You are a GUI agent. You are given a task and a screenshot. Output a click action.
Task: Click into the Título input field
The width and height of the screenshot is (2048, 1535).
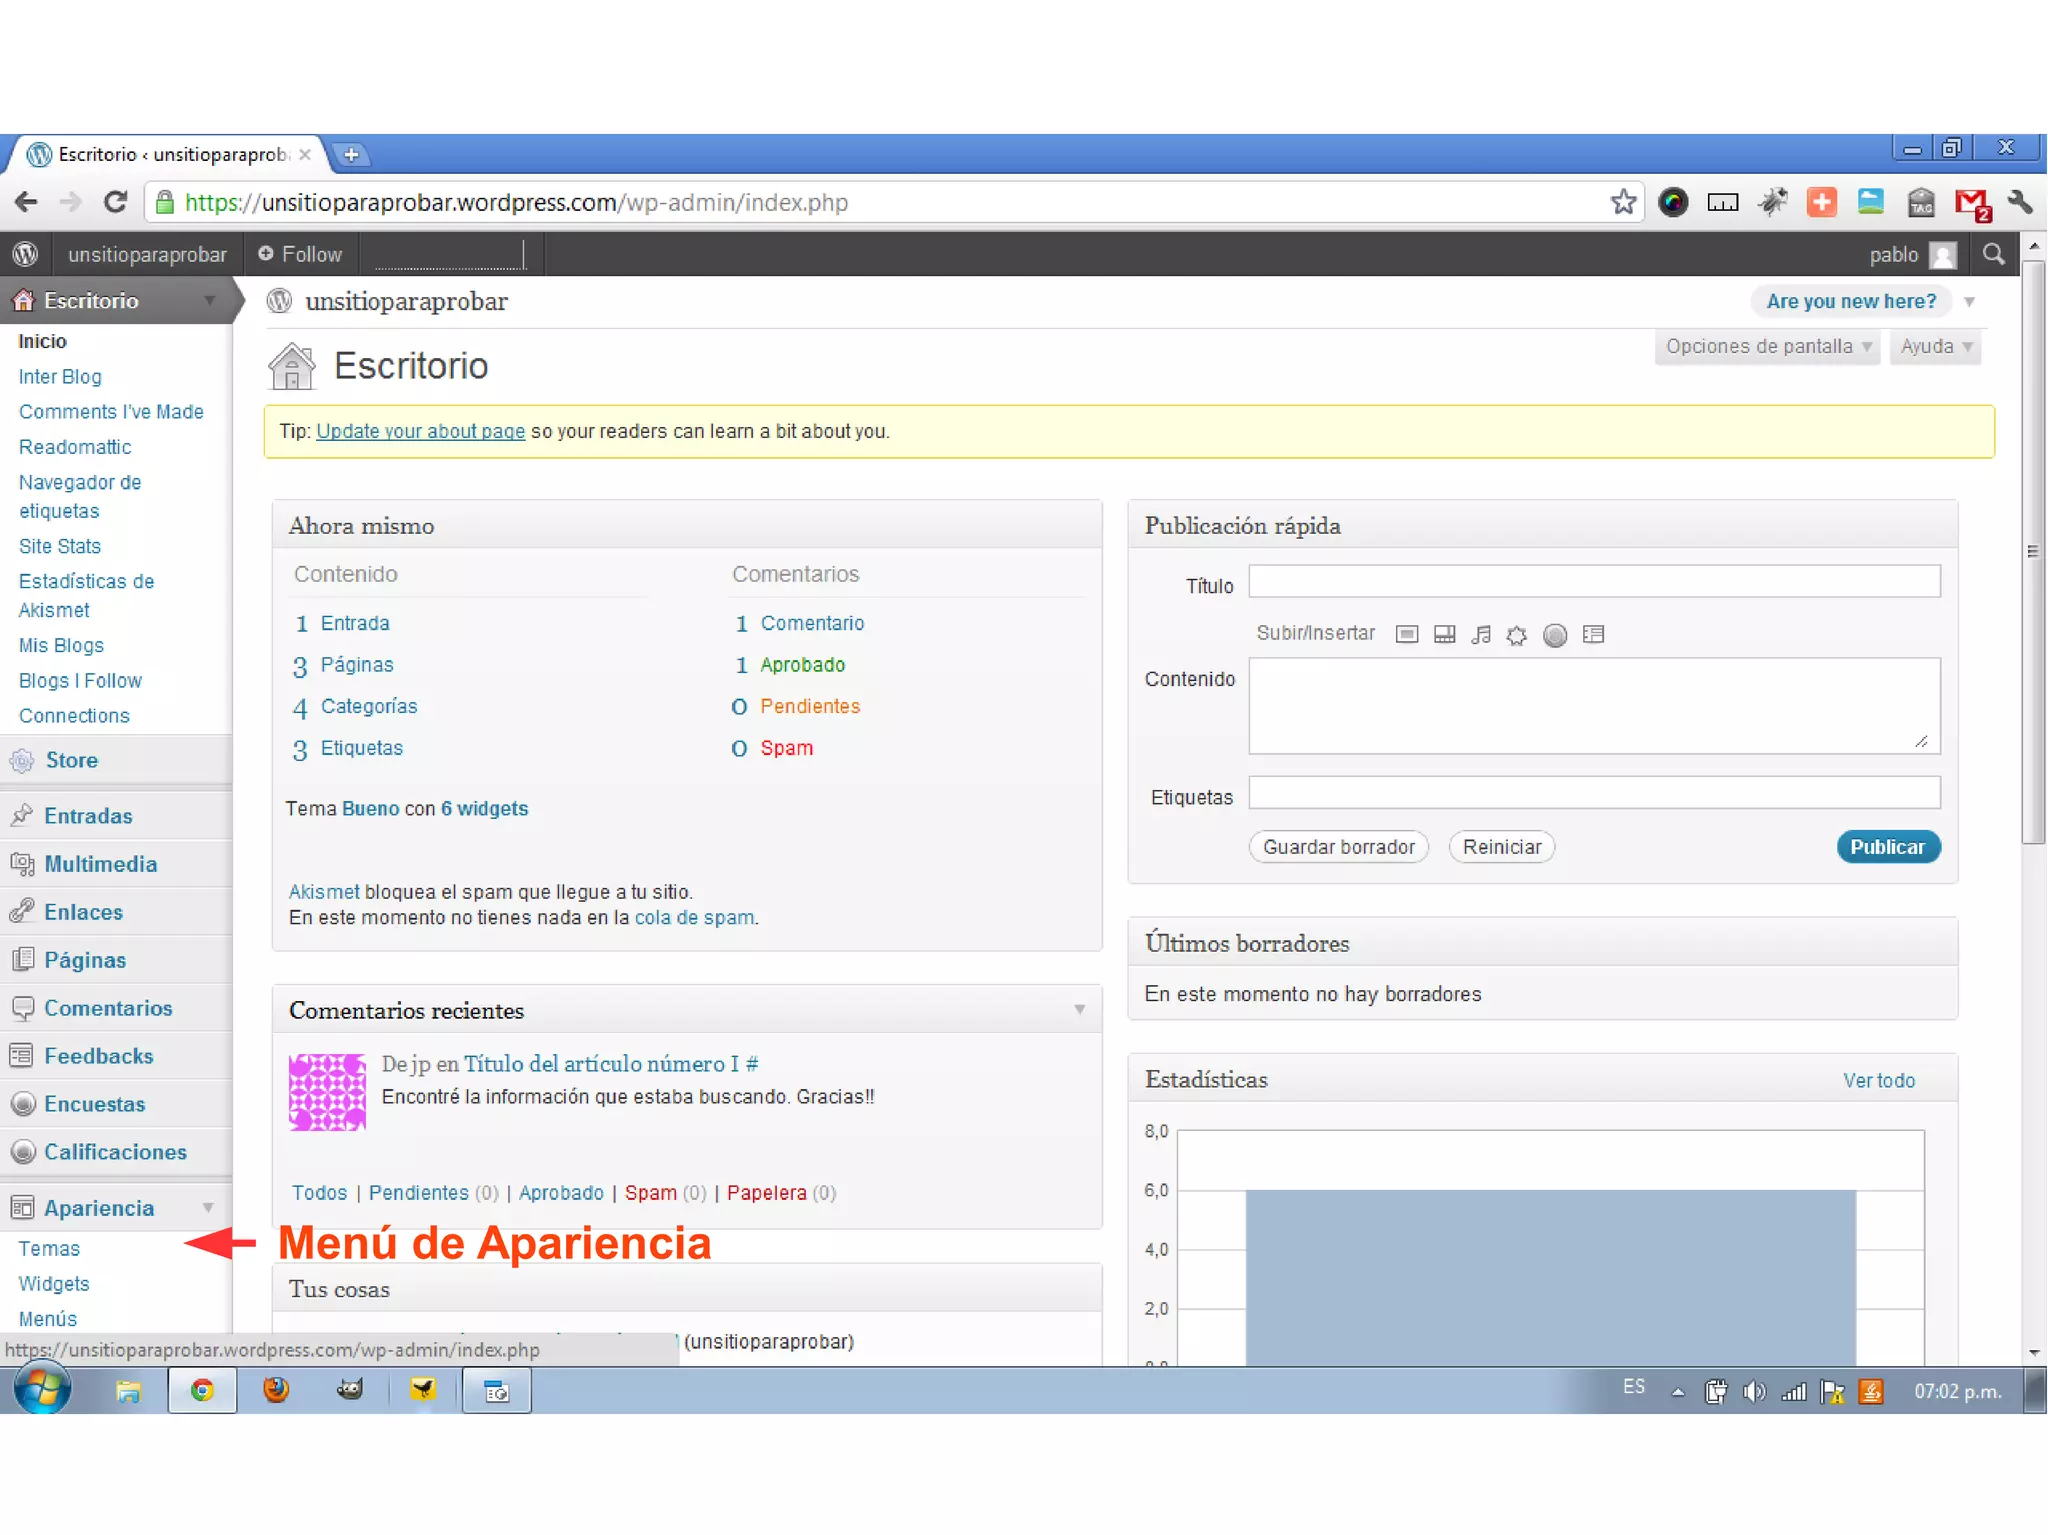click(1593, 581)
